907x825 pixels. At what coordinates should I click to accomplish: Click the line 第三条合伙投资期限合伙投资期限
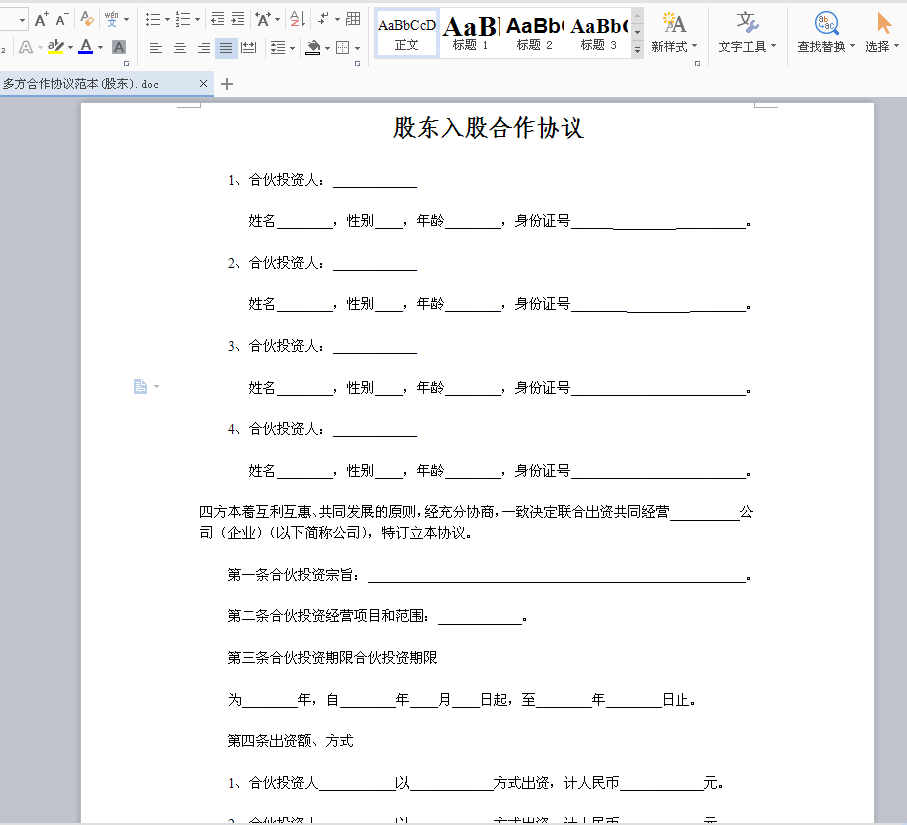332,658
